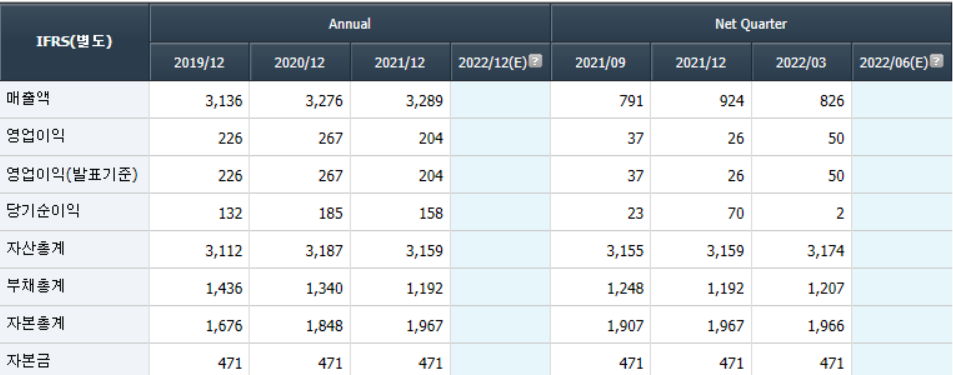Click 매출액 value 791 for 2021/09
Image resolution: width=953 pixels, height=375 pixels.
click(x=631, y=101)
